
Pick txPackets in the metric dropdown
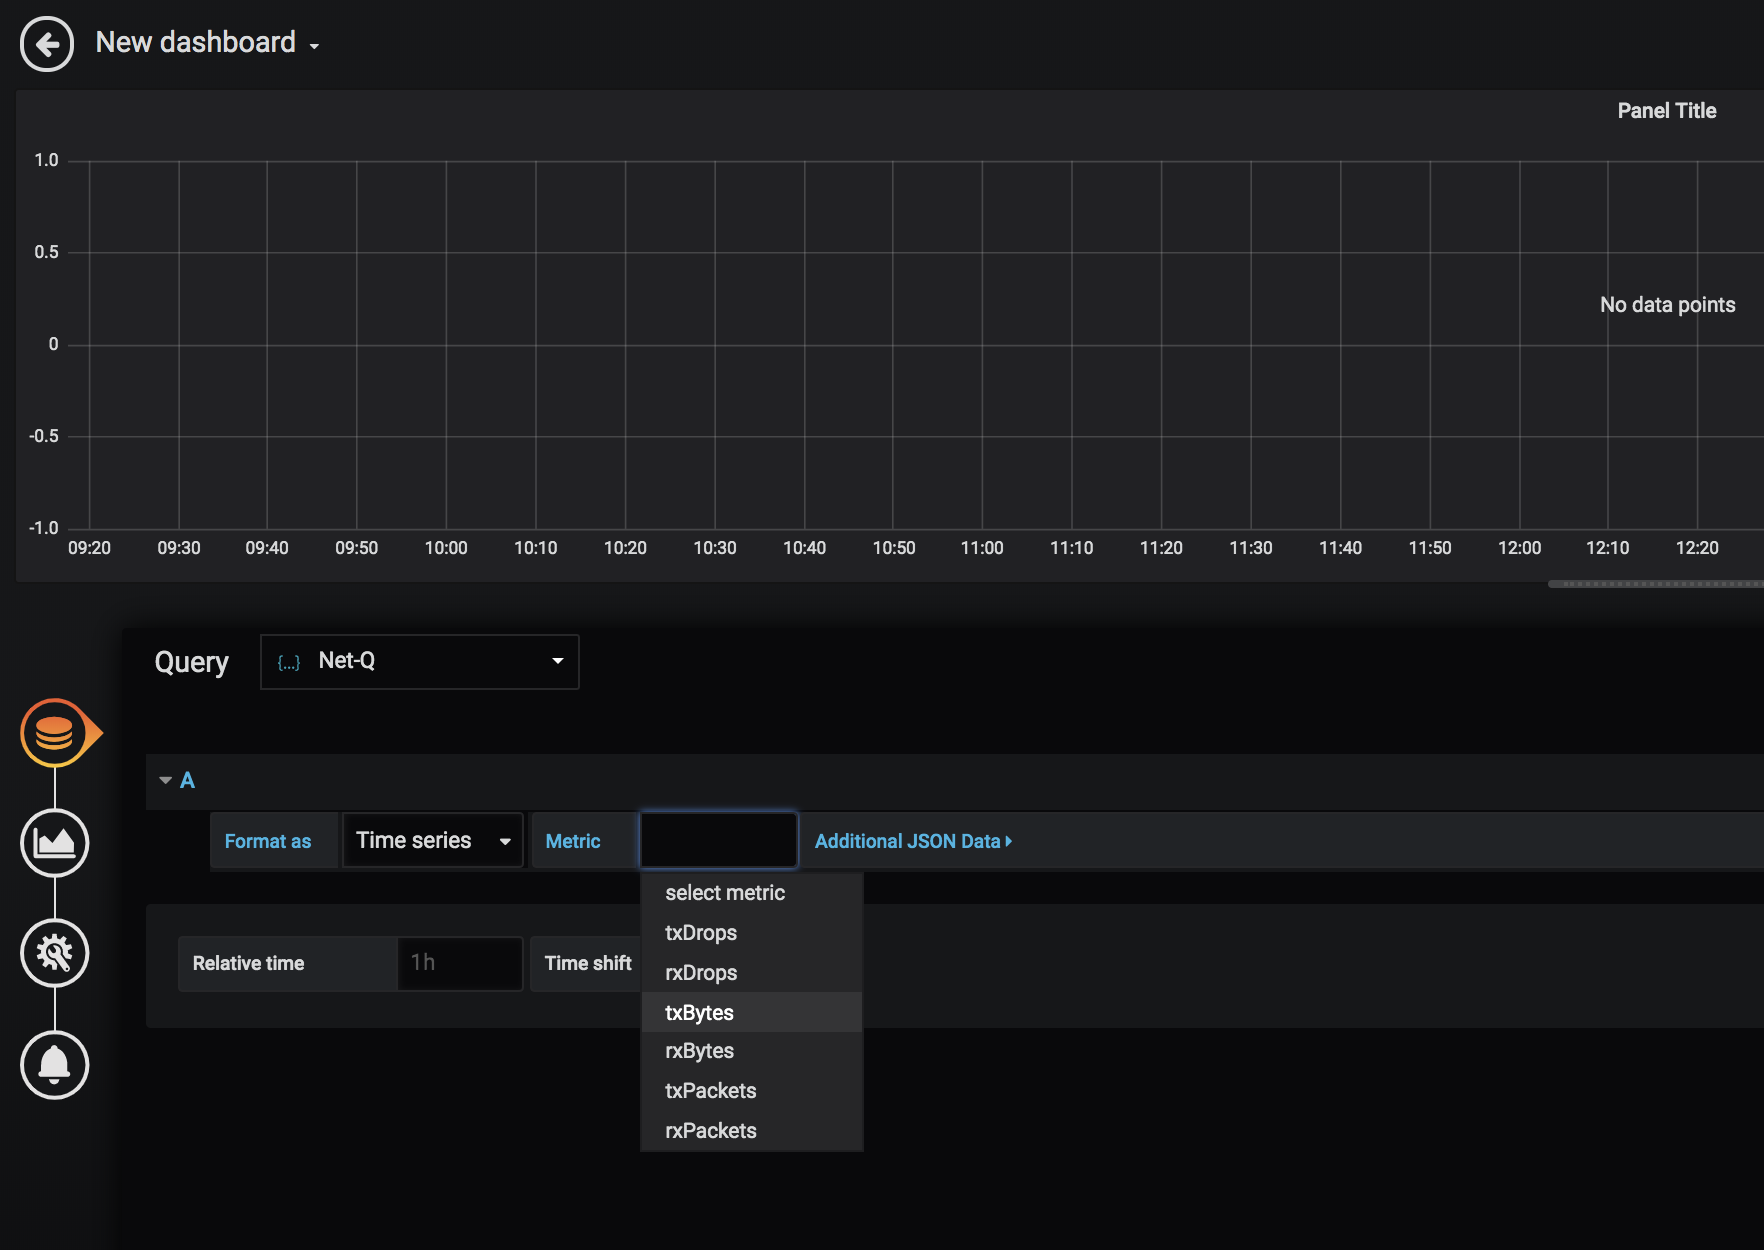coord(710,1091)
